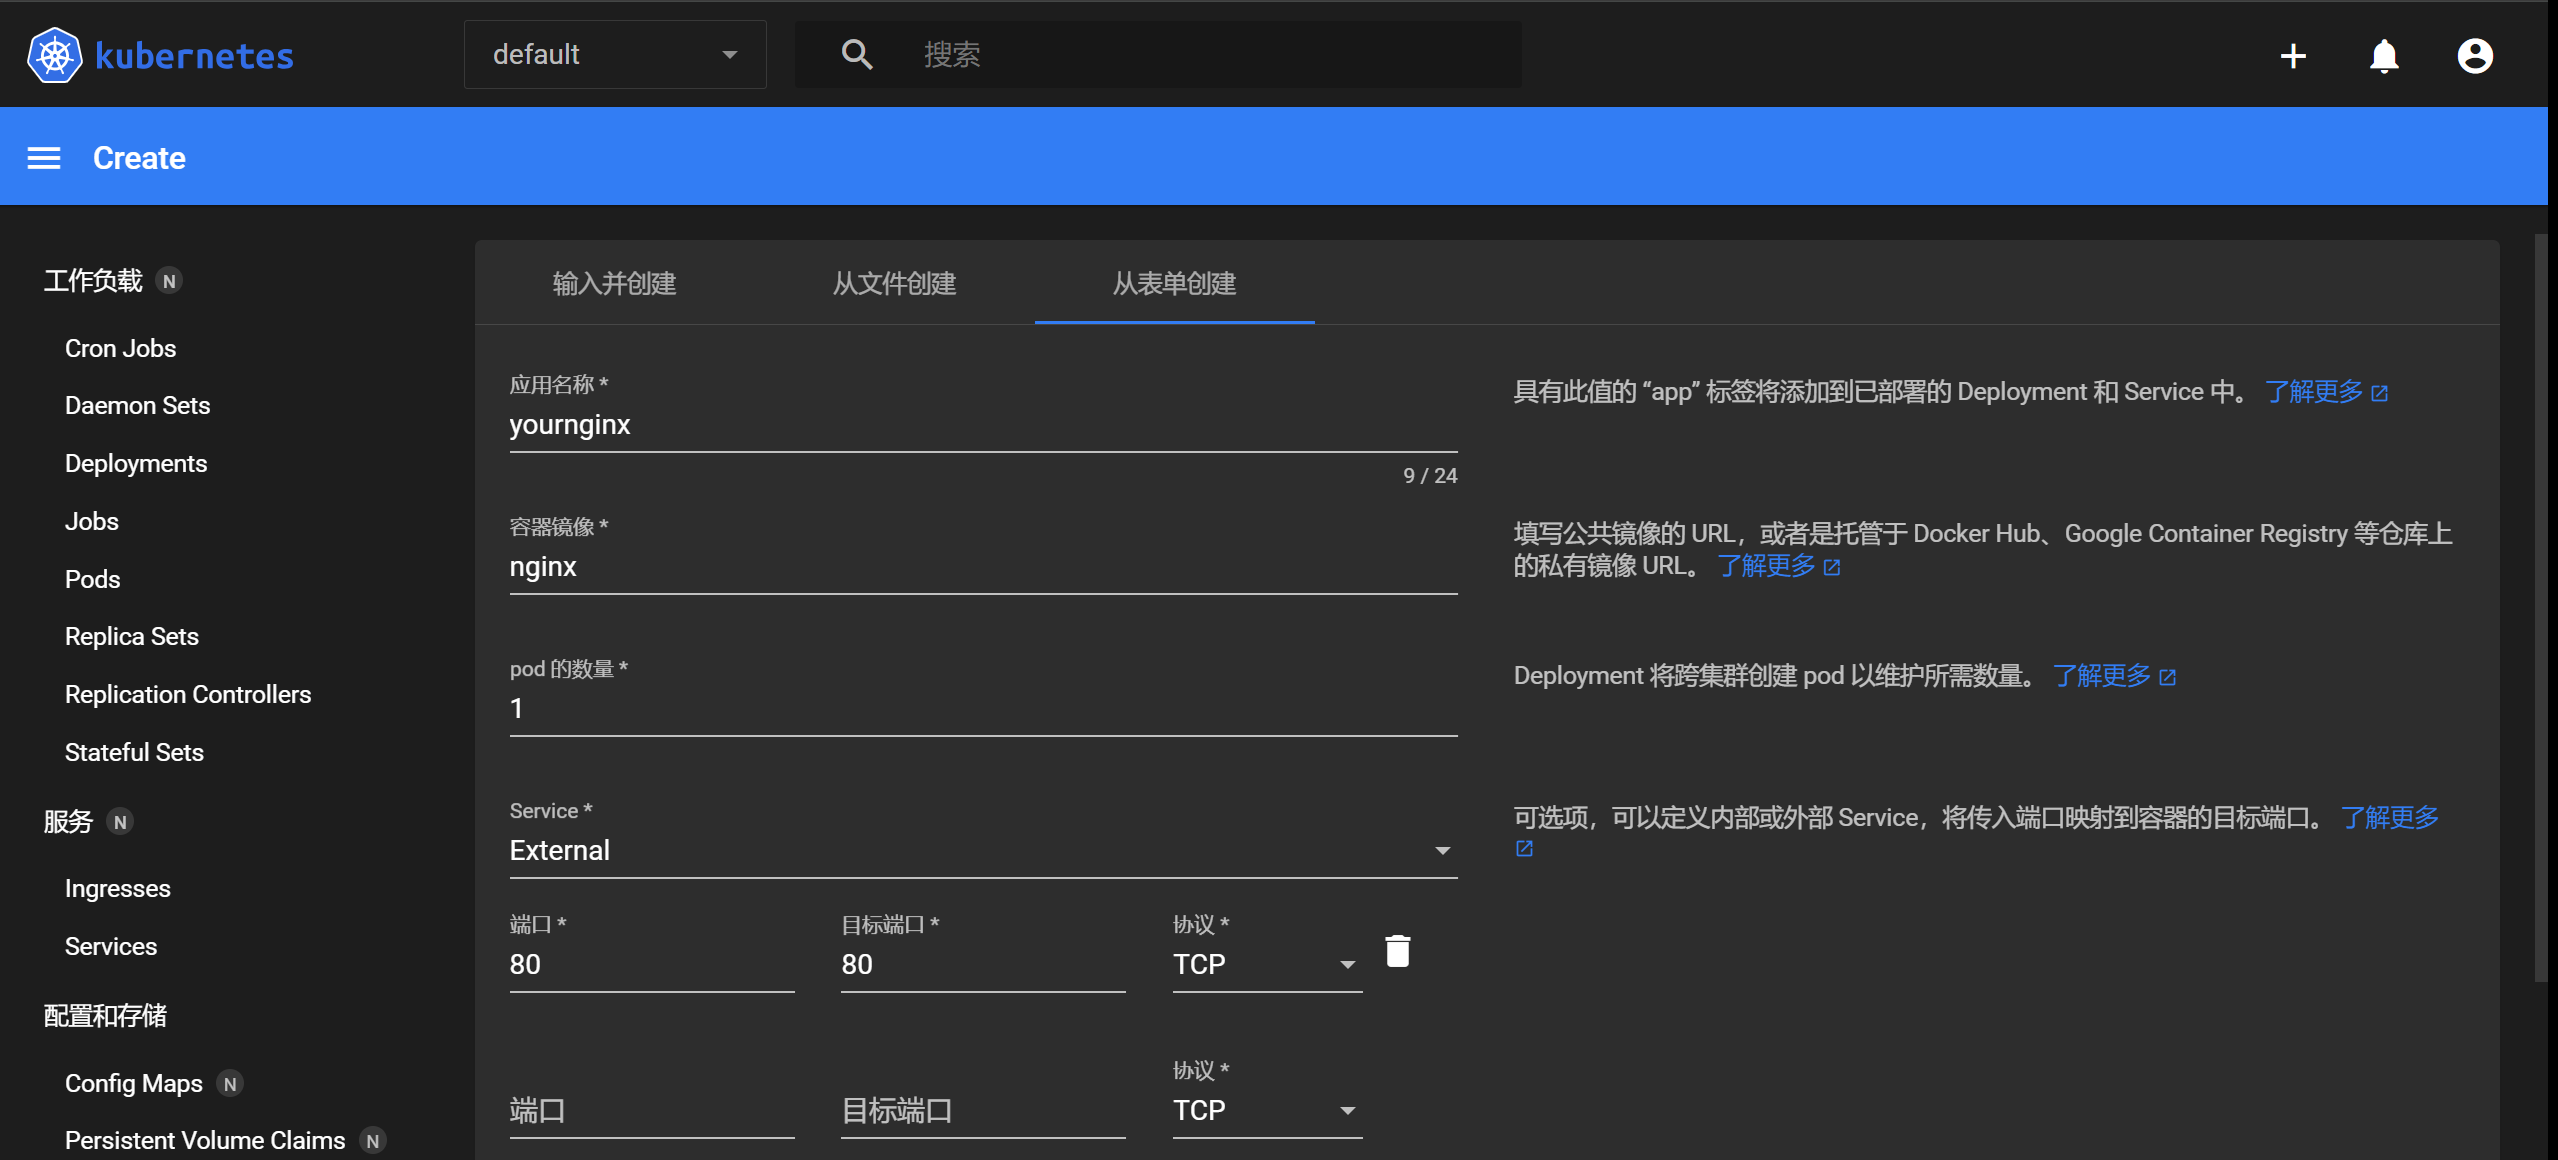
Task: Open external link icon for app label help
Action: tap(2380, 394)
